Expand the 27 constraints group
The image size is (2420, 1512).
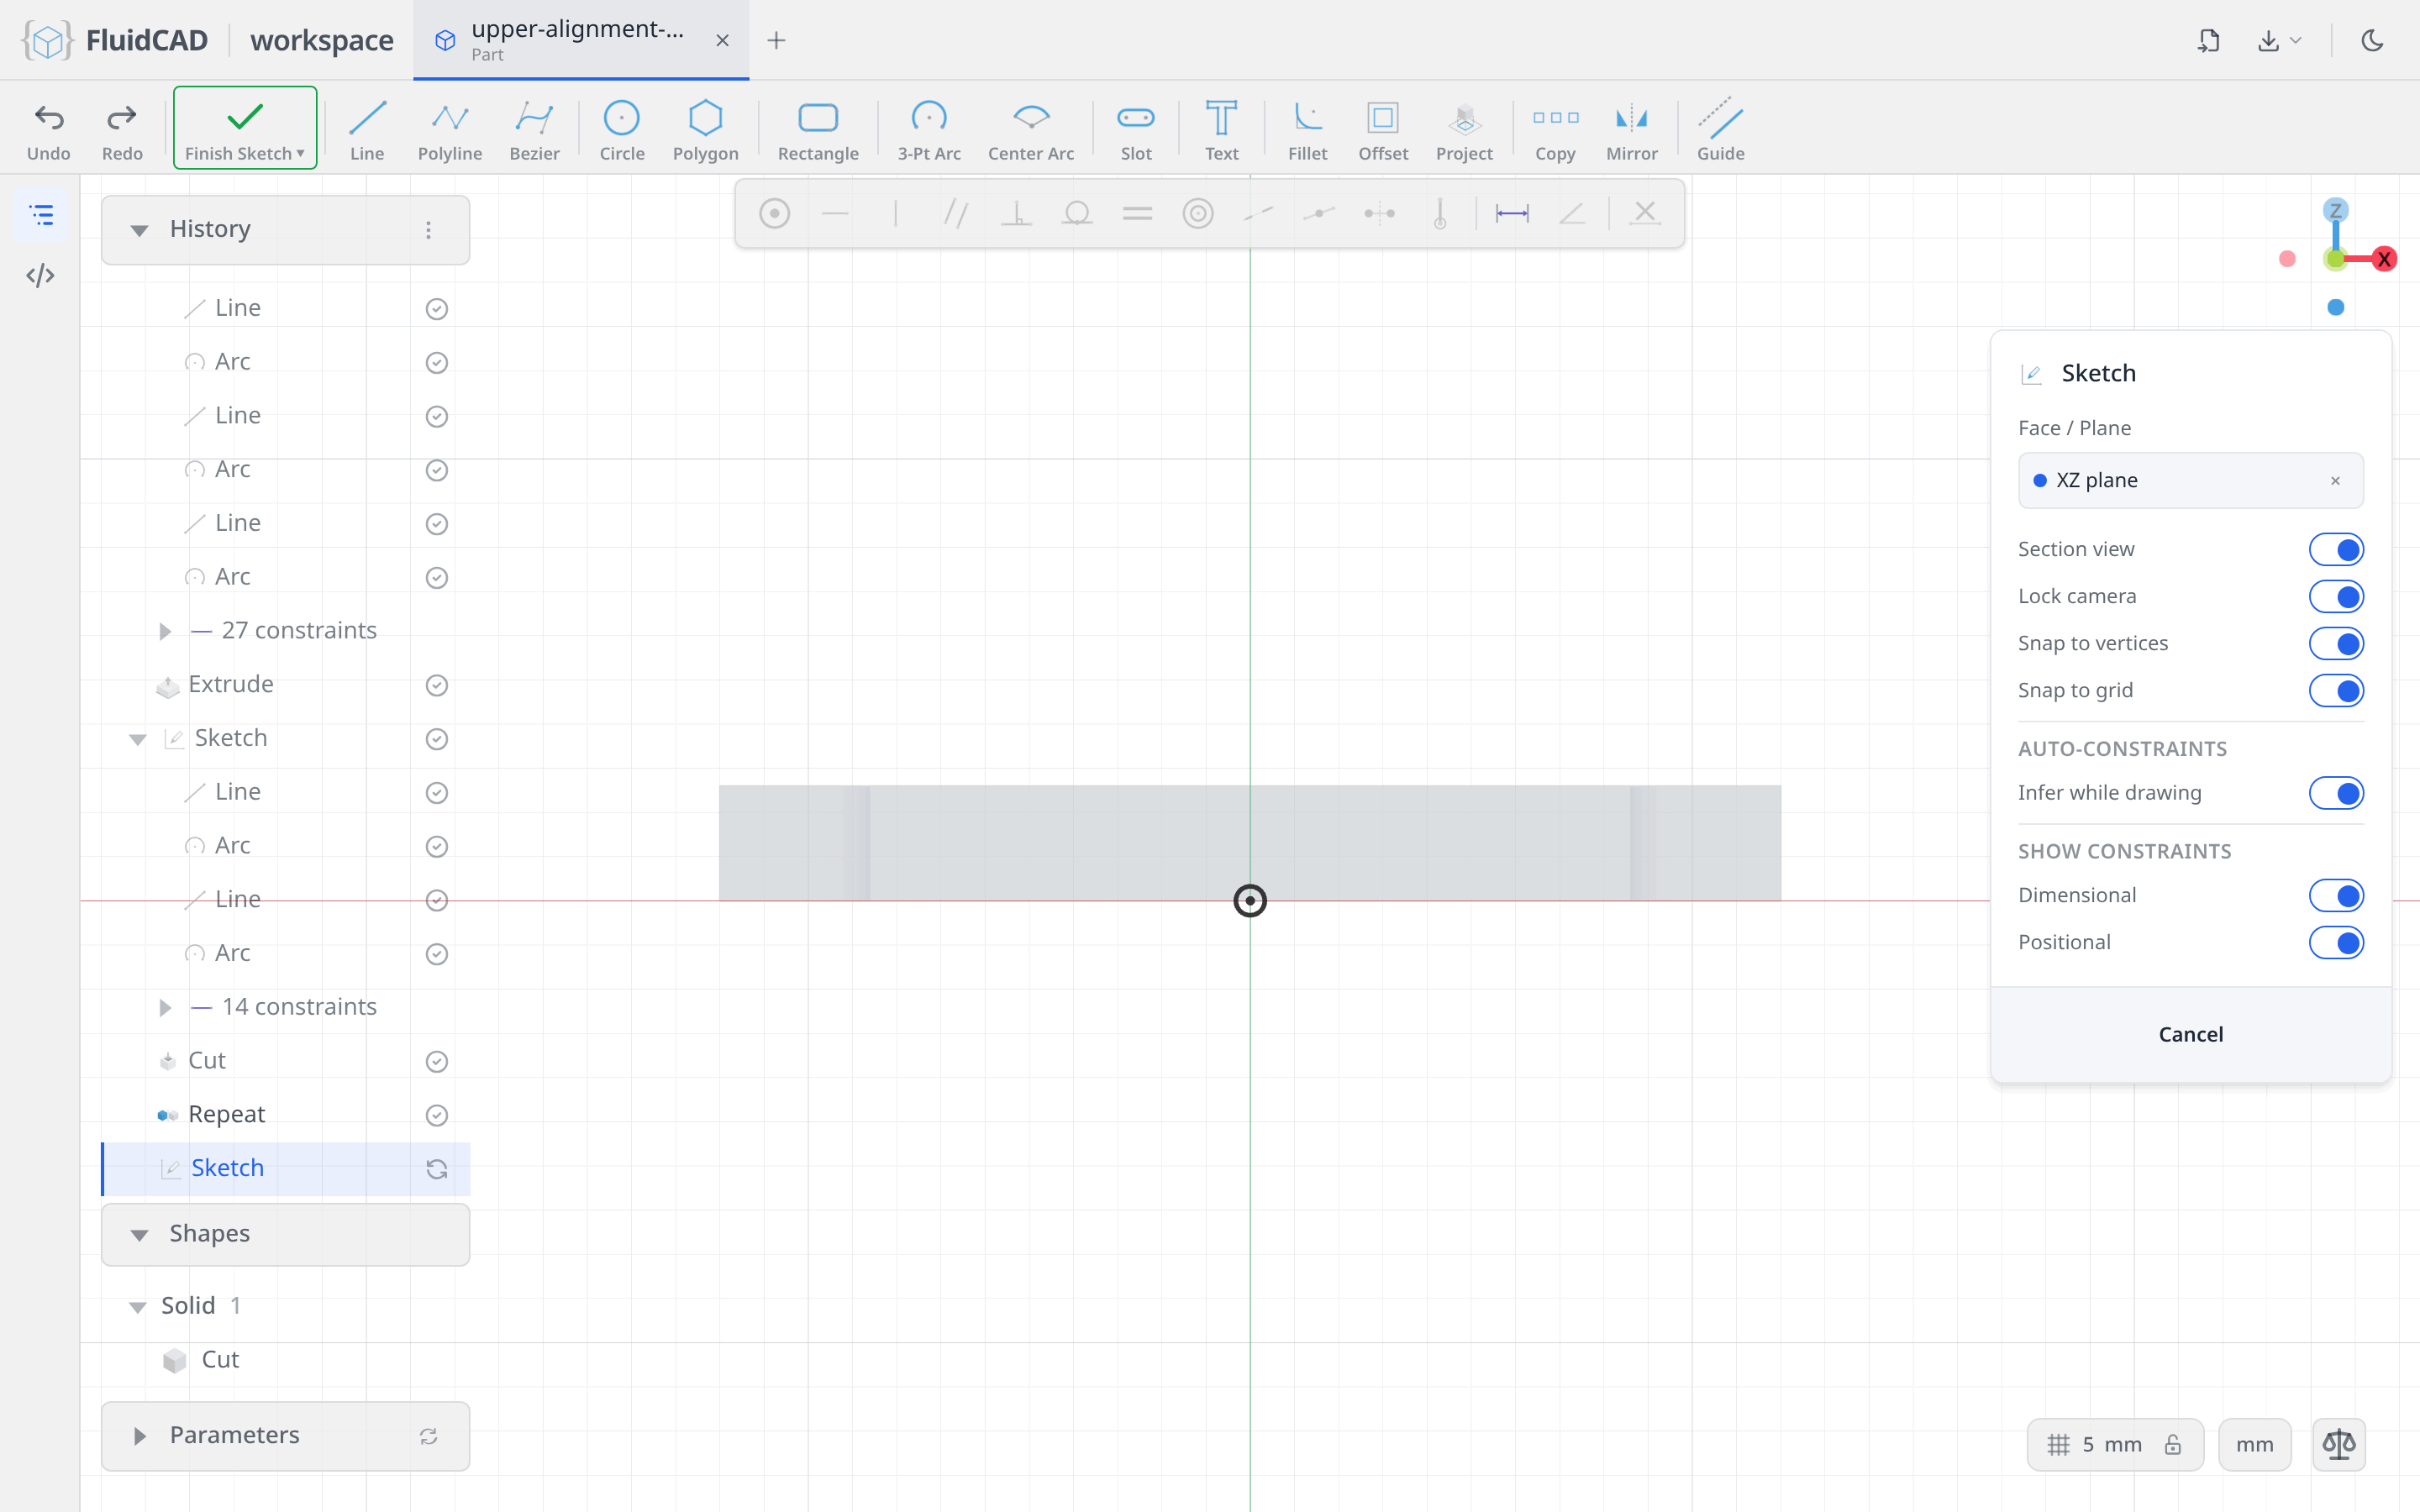(165, 631)
